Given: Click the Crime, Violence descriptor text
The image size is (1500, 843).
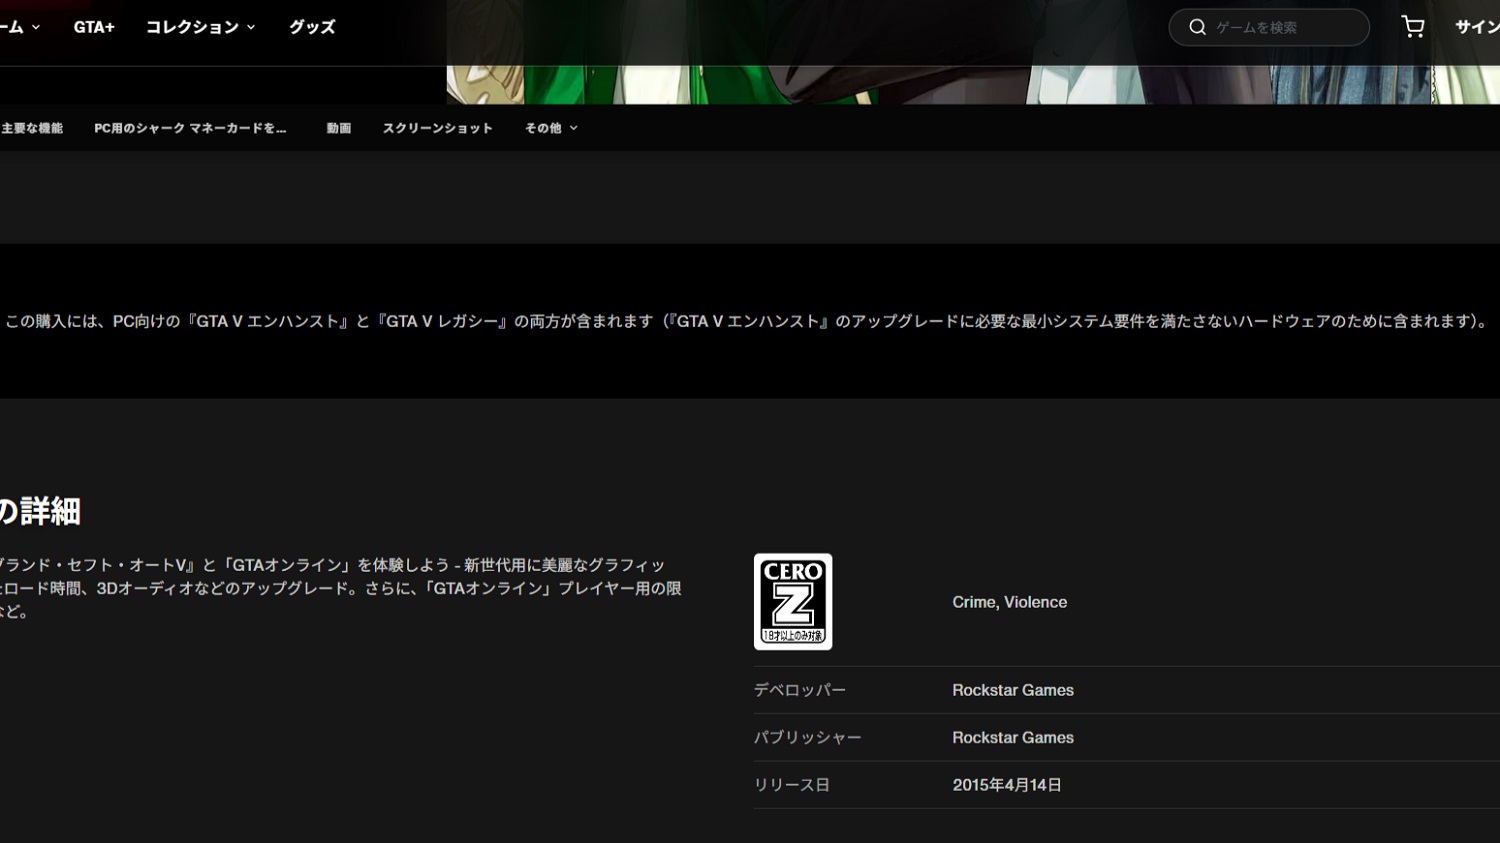Looking at the screenshot, I should coord(1009,602).
